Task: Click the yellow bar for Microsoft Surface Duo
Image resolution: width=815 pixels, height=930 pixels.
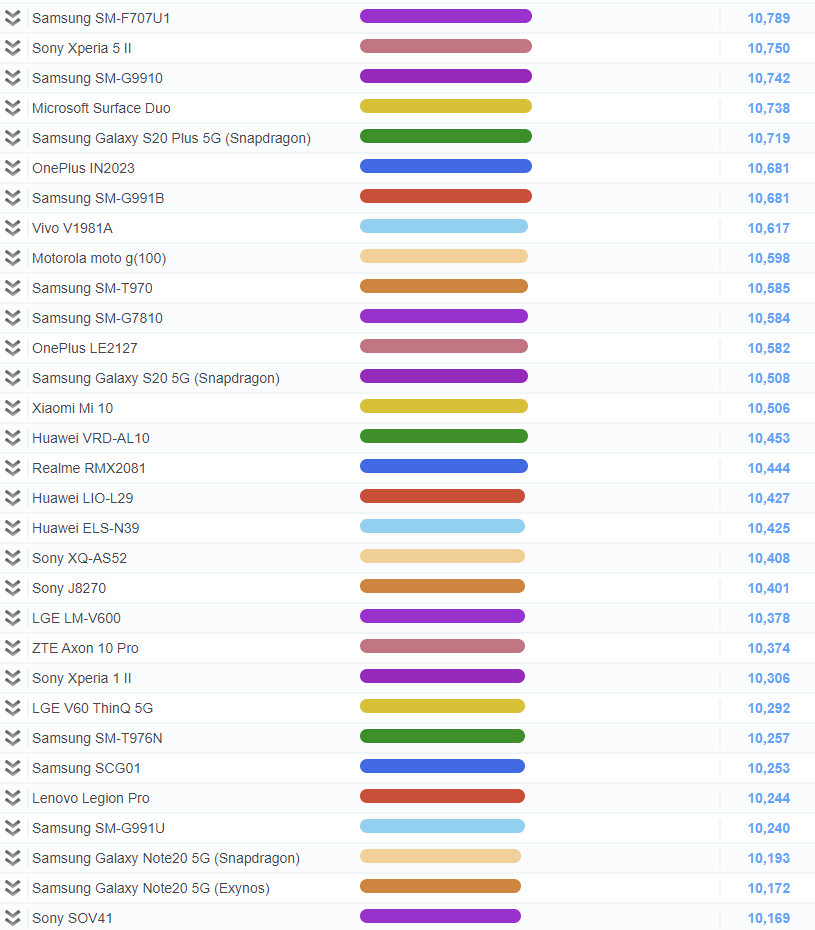Action: tap(446, 106)
